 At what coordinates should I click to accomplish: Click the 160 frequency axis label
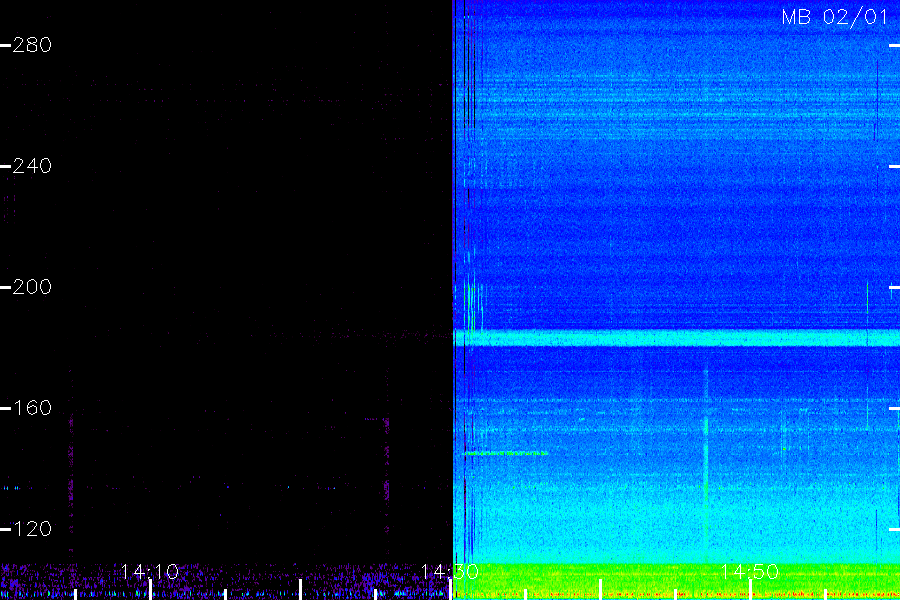(x=32, y=408)
